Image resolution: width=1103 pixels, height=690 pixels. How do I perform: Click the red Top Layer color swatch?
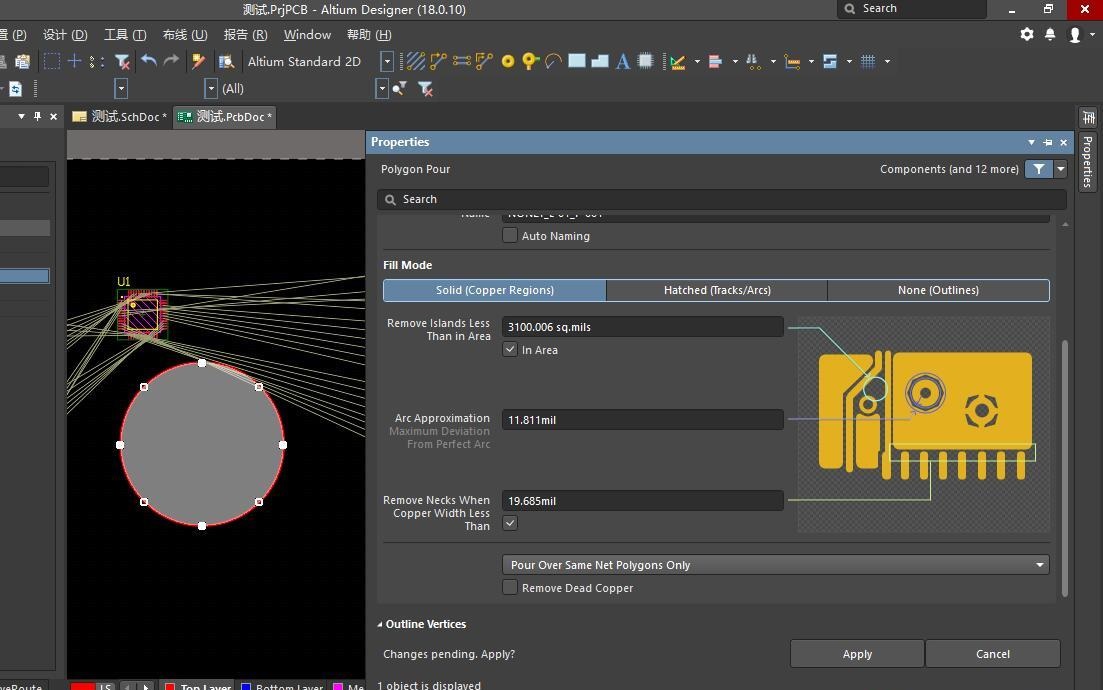[x=170, y=687]
